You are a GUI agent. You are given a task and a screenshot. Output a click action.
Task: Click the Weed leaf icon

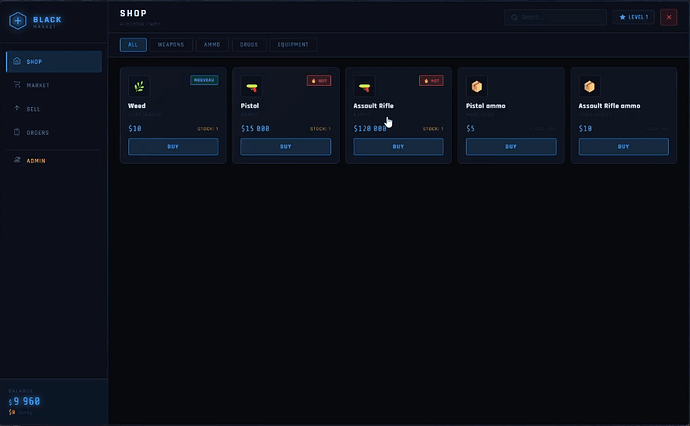click(x=139, y=86)
